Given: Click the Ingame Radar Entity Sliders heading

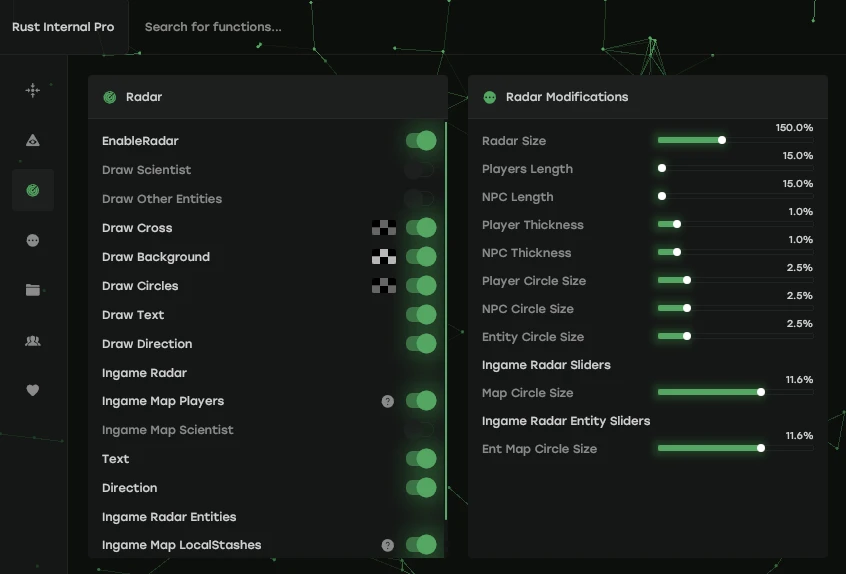Looking at the screenshot, I should pos(566,421).
